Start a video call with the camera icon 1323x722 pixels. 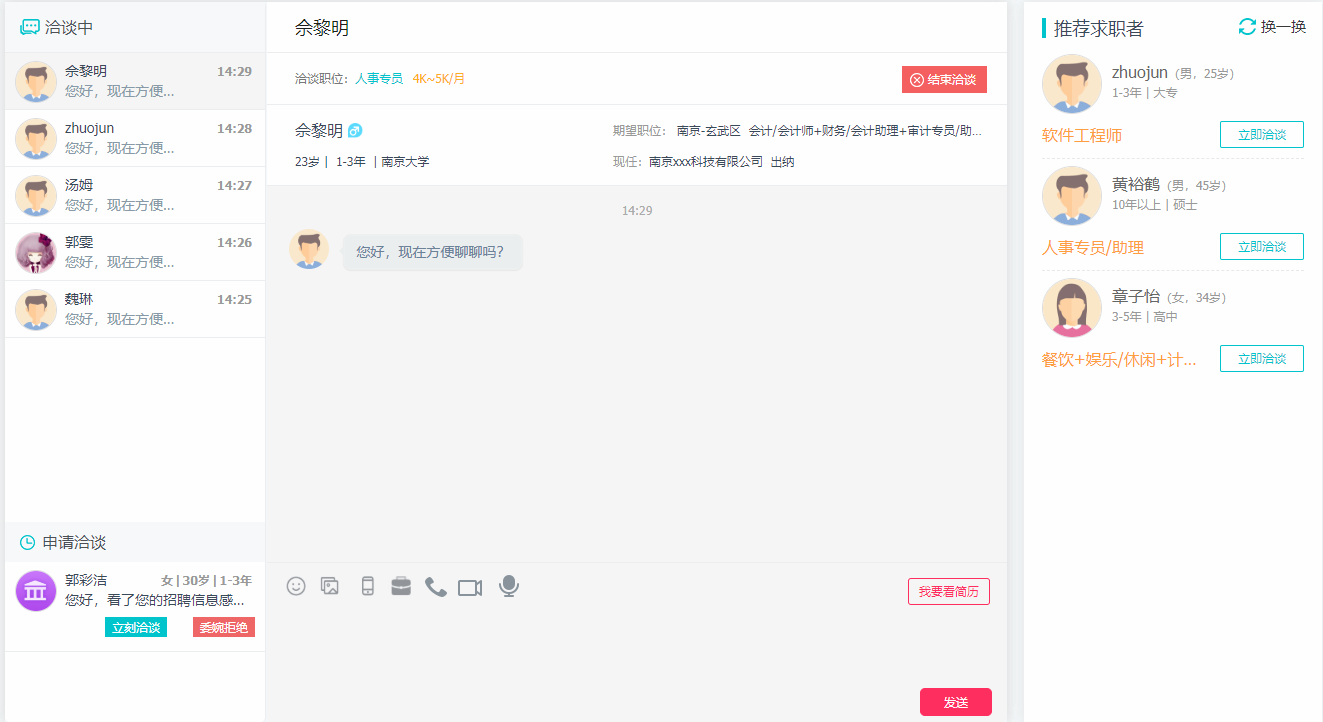pos(471,586)
